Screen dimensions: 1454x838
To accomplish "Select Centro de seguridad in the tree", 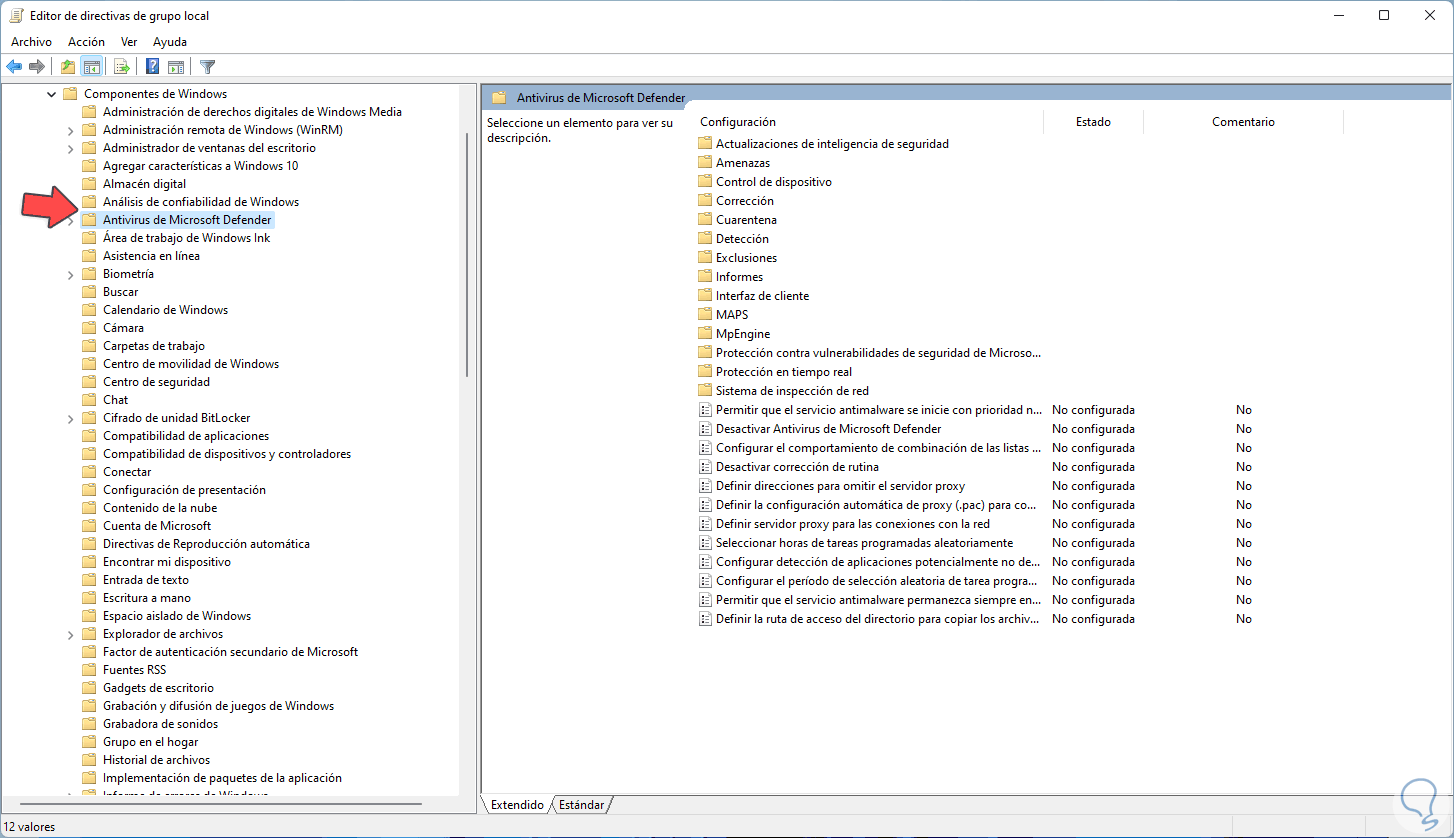I will [x=156, y=382].
